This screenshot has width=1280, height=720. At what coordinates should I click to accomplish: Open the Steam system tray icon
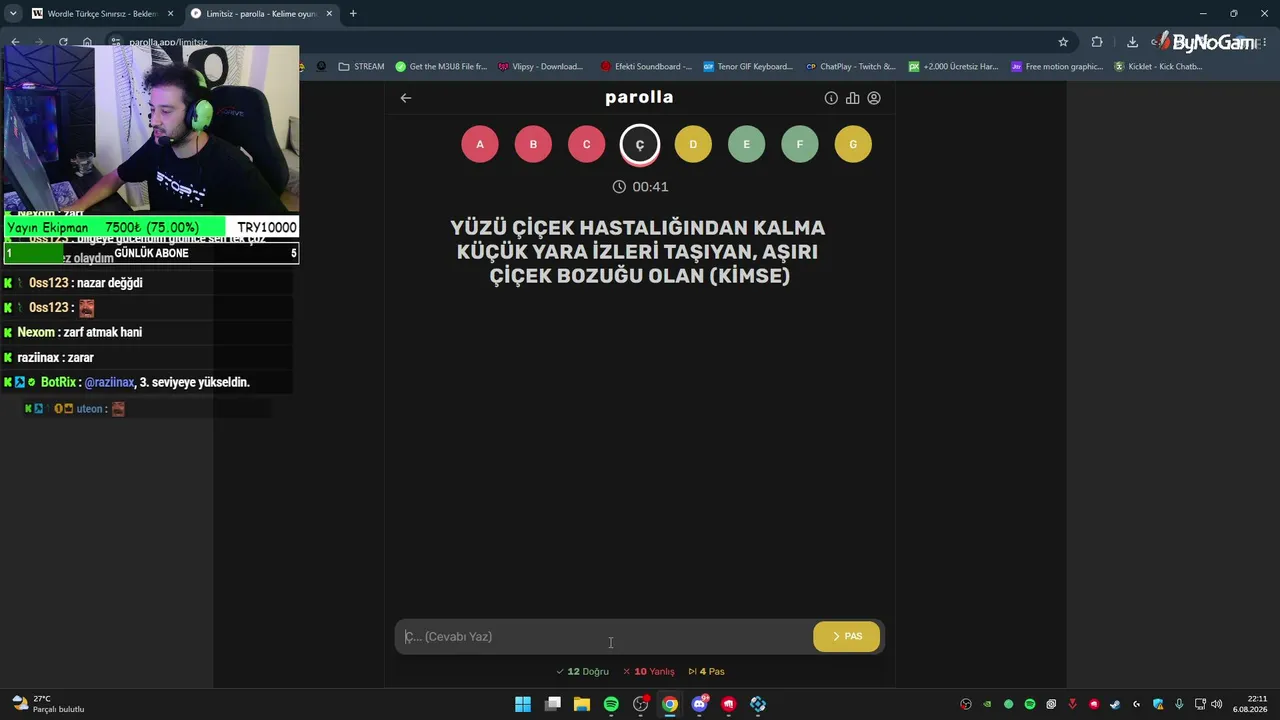click(1115, 704)
